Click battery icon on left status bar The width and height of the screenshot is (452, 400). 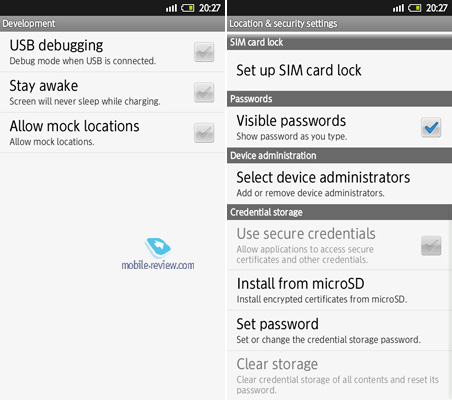[x=188, y=8]
